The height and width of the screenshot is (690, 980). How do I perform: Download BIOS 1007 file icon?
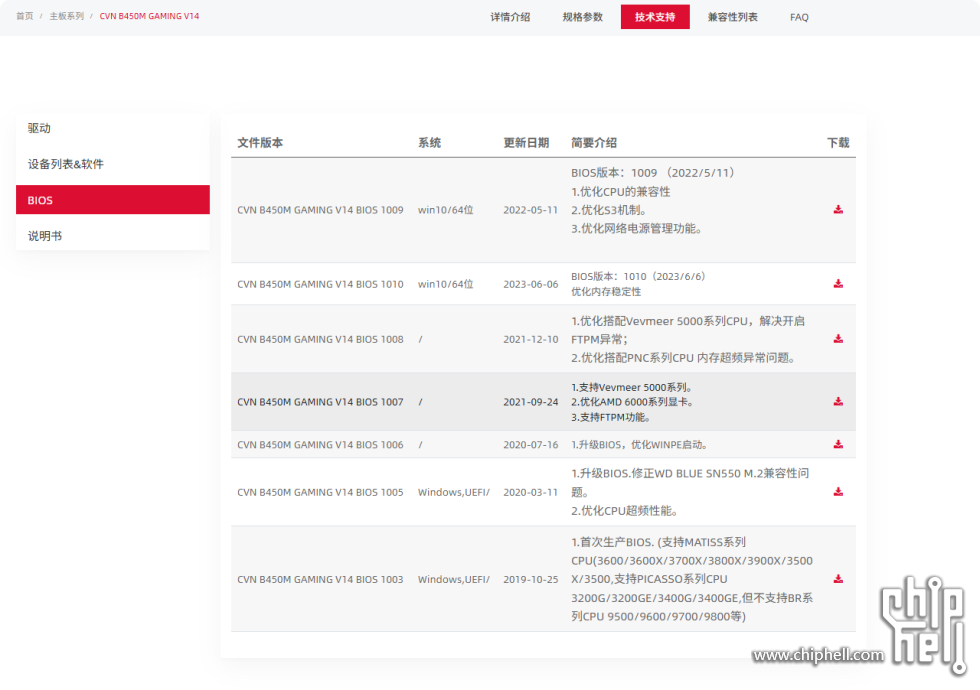[x=838, y=401]
